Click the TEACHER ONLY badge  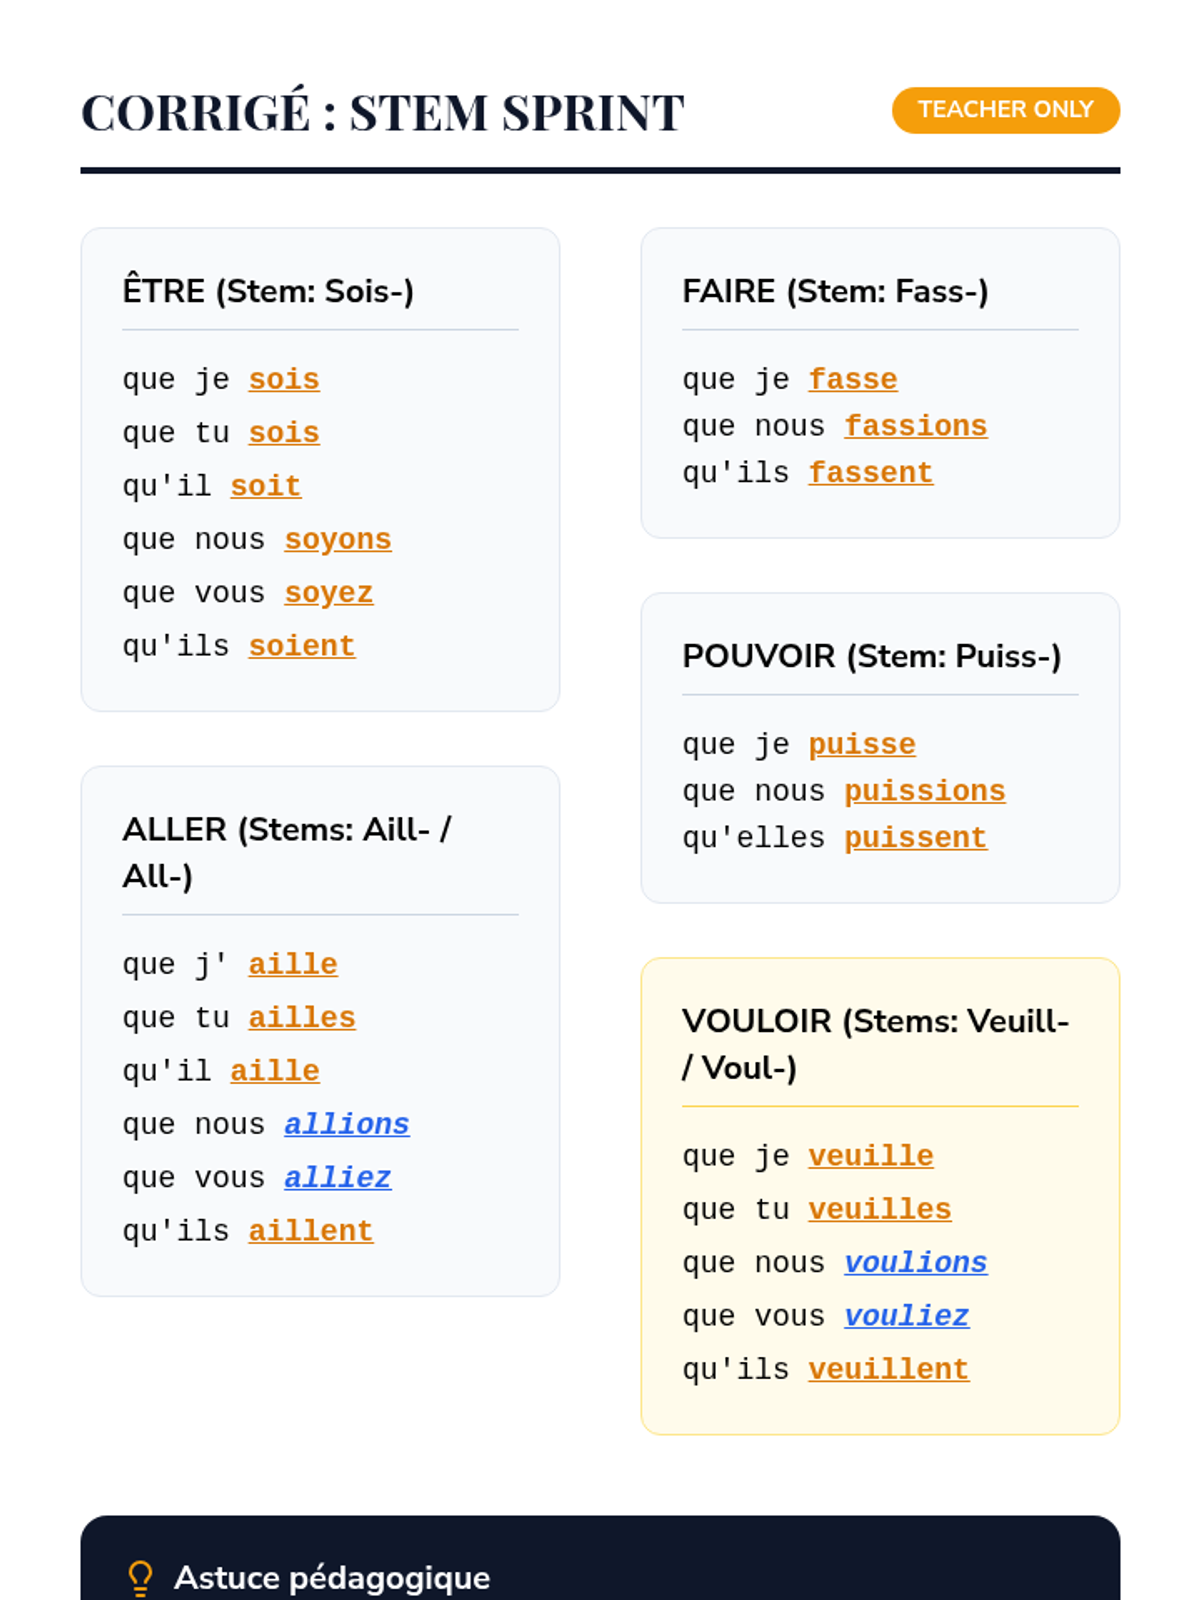(x=1005, y=110)
